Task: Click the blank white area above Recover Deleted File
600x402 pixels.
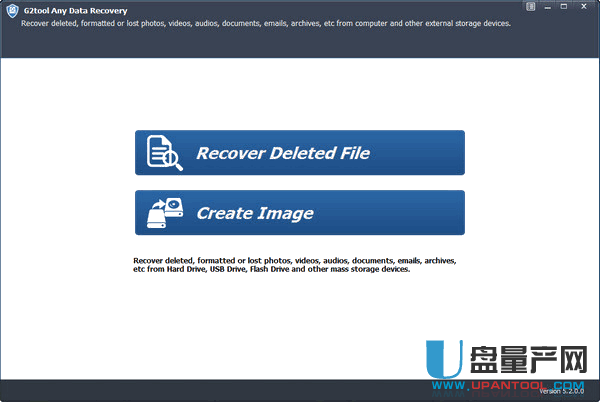Action: click(x=300, y=90)
